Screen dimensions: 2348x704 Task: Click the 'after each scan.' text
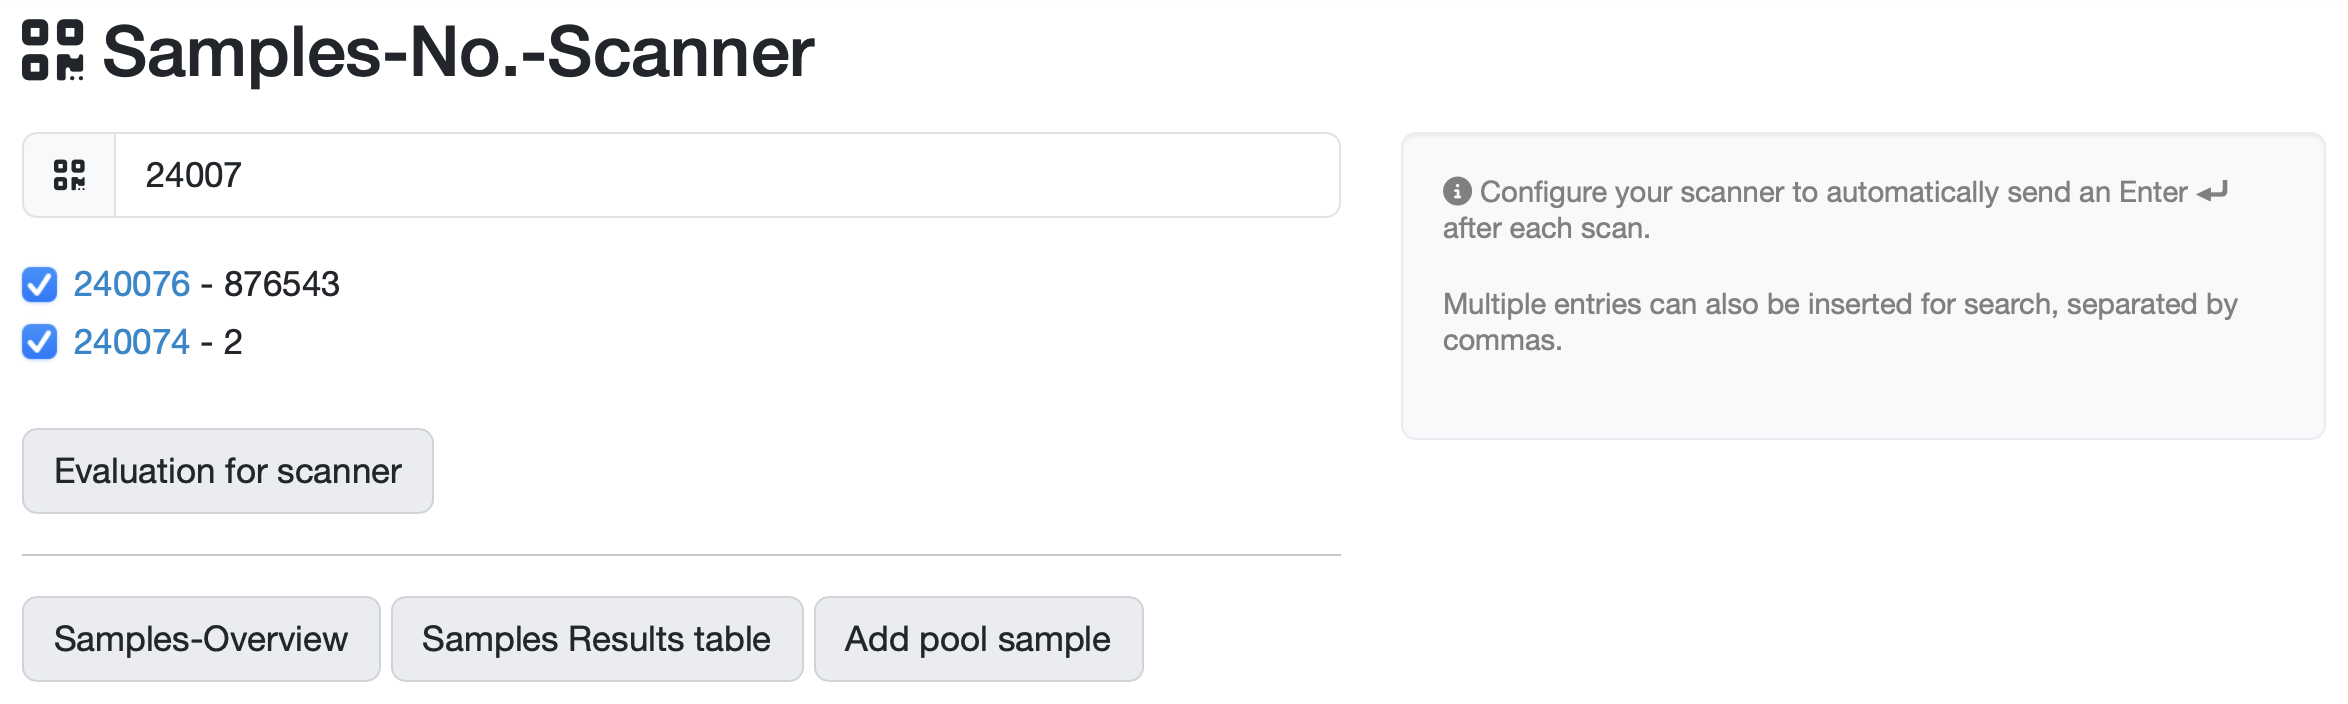point(1546,228)
